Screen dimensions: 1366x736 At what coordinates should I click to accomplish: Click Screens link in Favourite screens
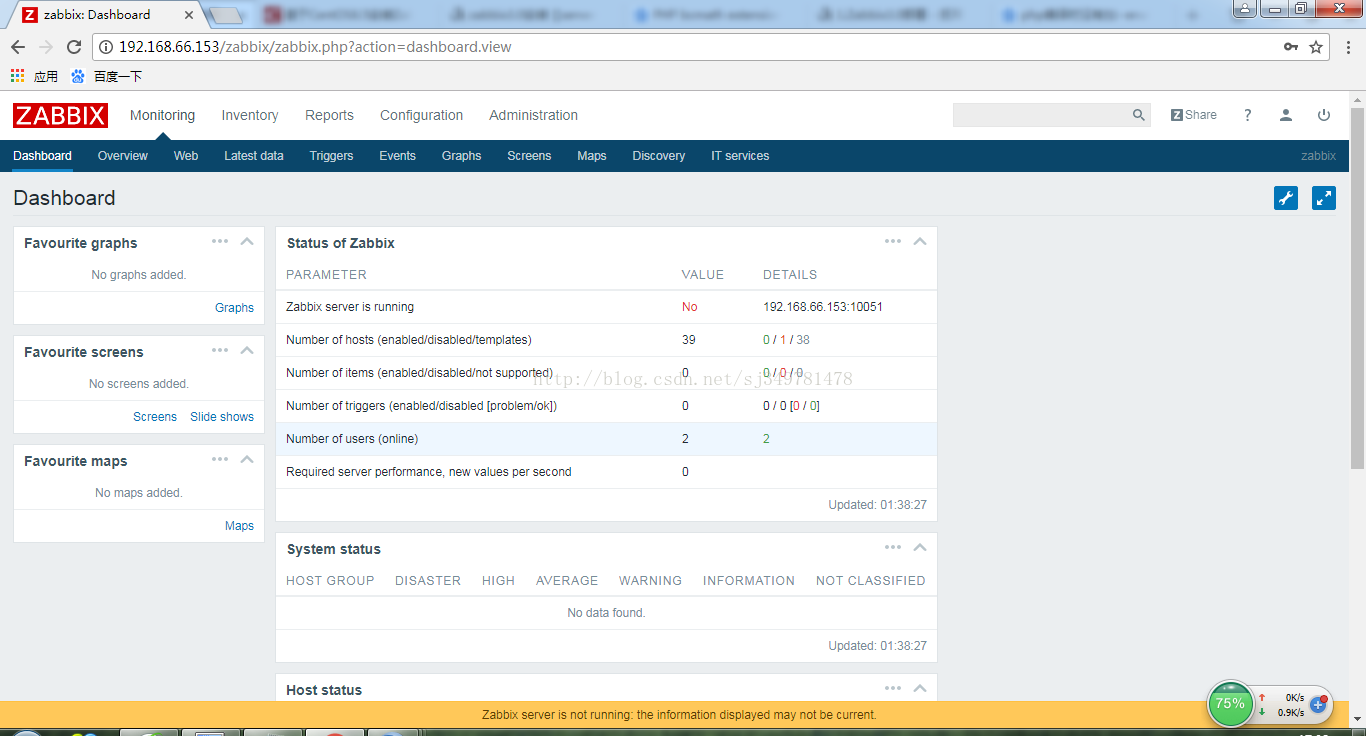coord(155,417)
